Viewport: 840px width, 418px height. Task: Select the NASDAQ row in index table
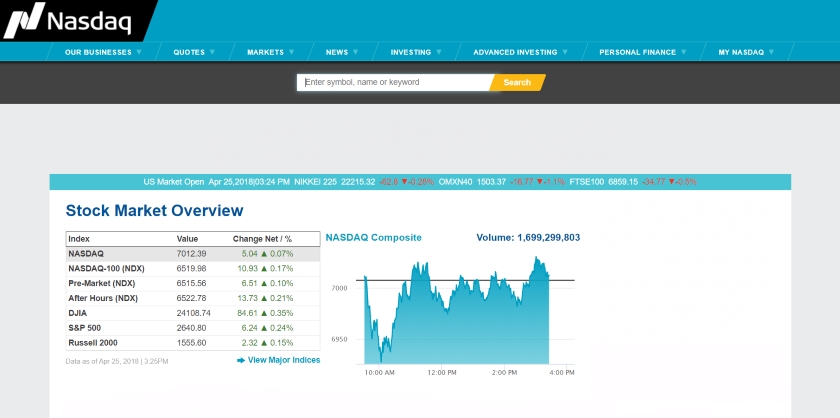(193, 254)
